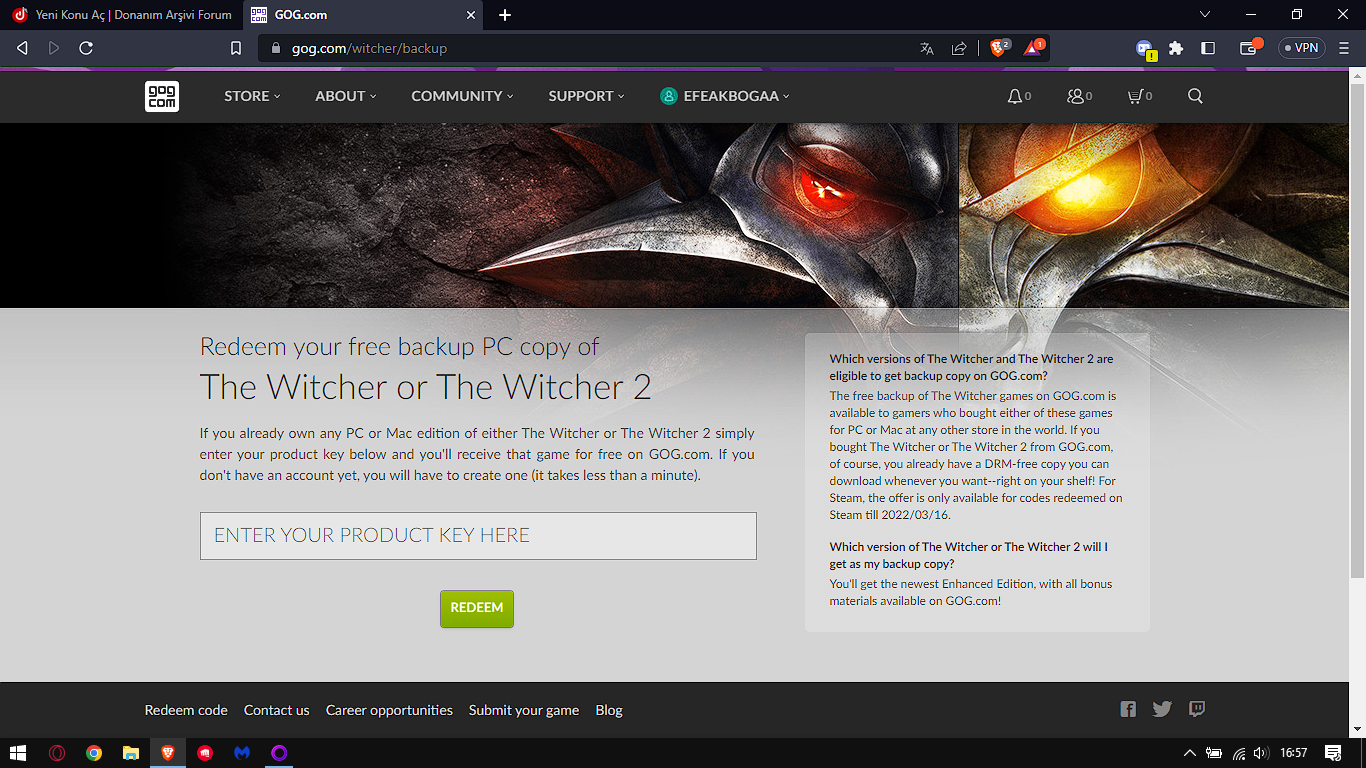1366x768 pixels.
Task: Open the Submit your game footer link
Action: [x=524, y=710]
